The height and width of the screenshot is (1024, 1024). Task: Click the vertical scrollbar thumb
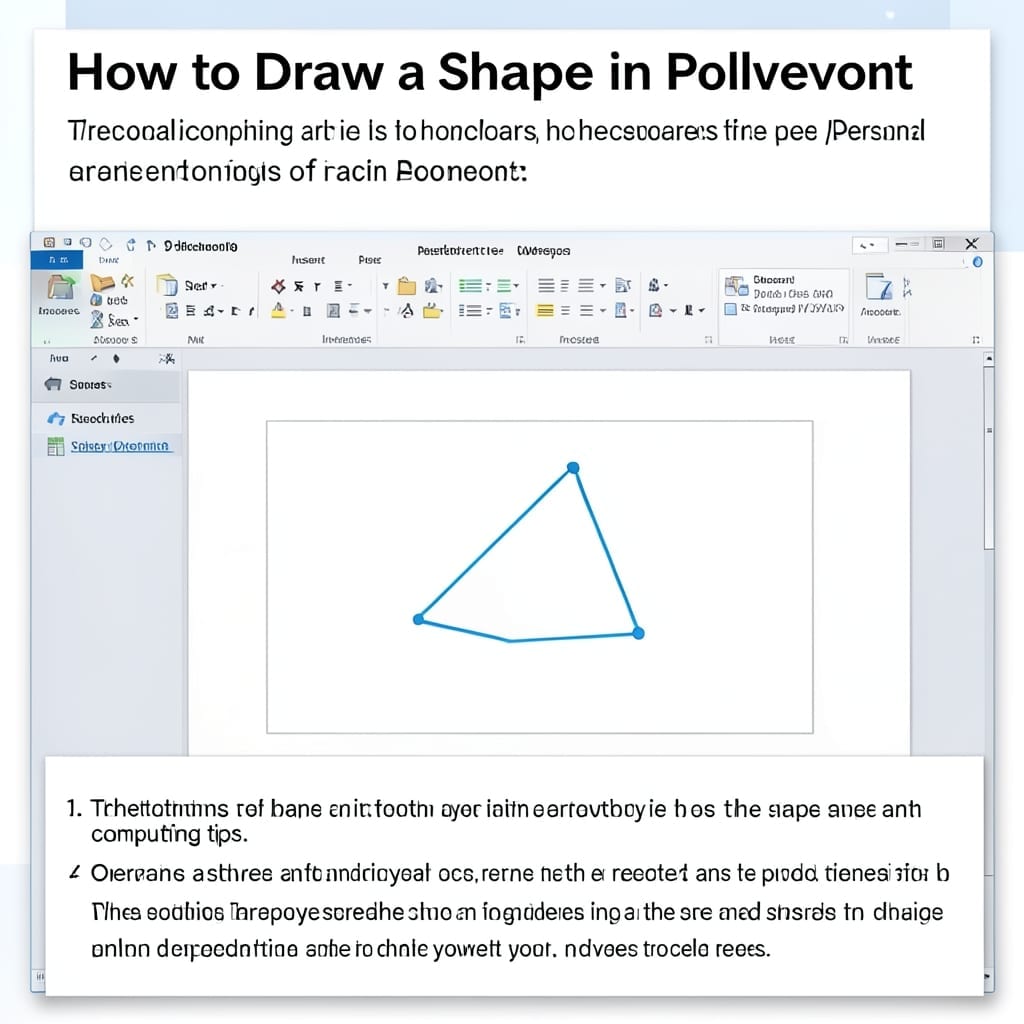pyautogui.click(x=989, y=457)
